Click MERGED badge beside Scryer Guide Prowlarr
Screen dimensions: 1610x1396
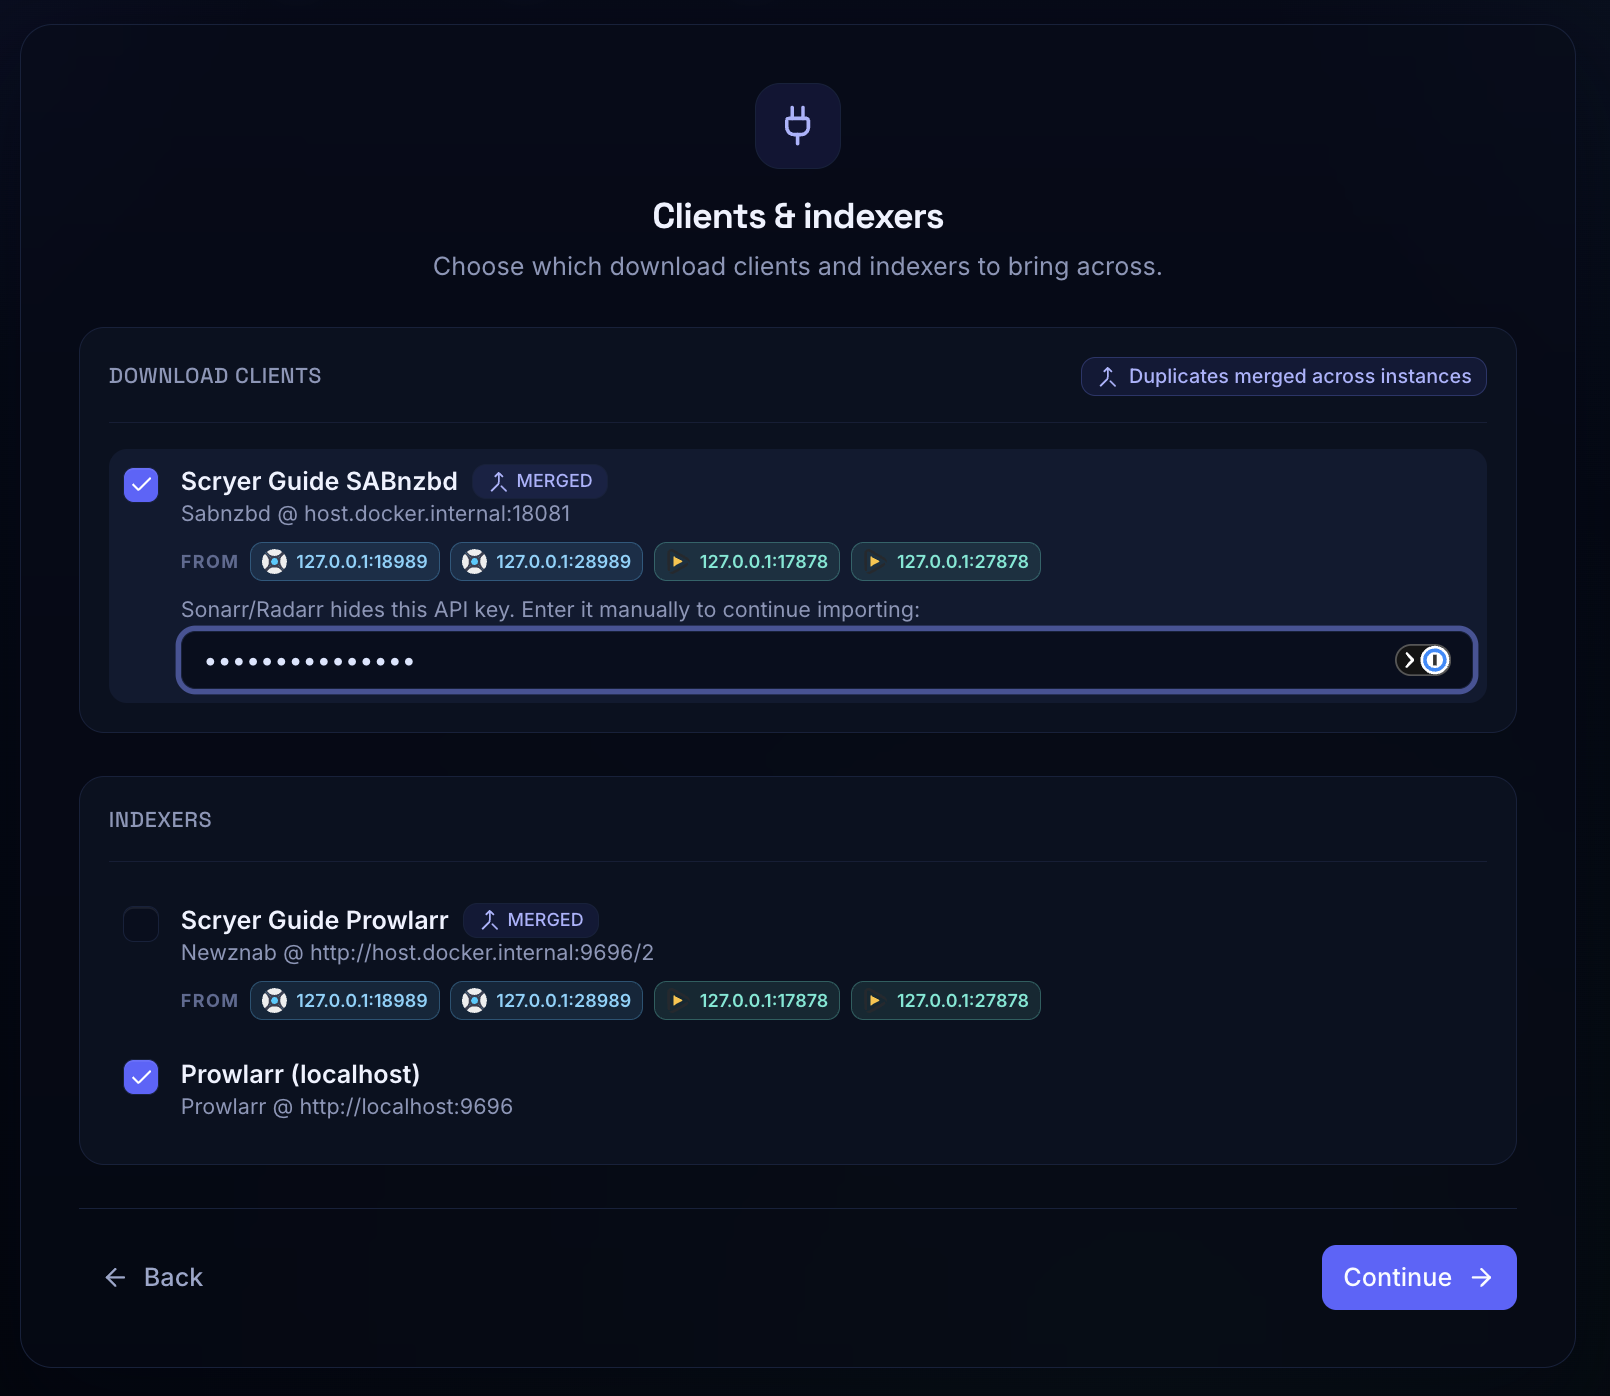531,920
